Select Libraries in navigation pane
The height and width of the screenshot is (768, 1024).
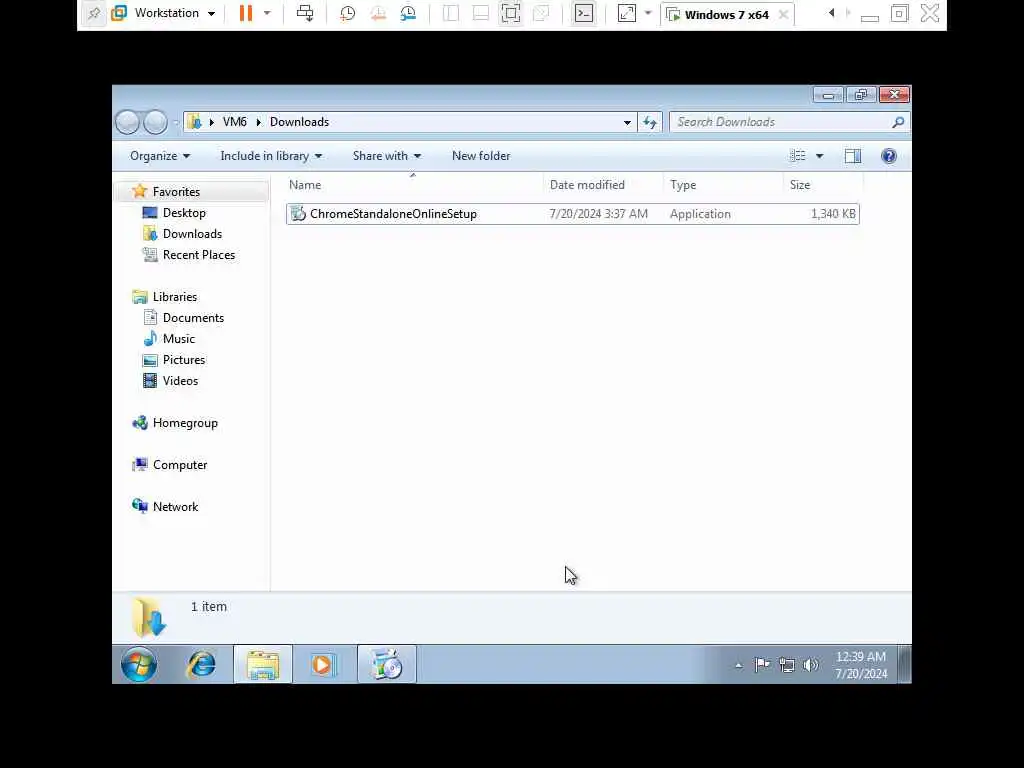click(174, 296)
